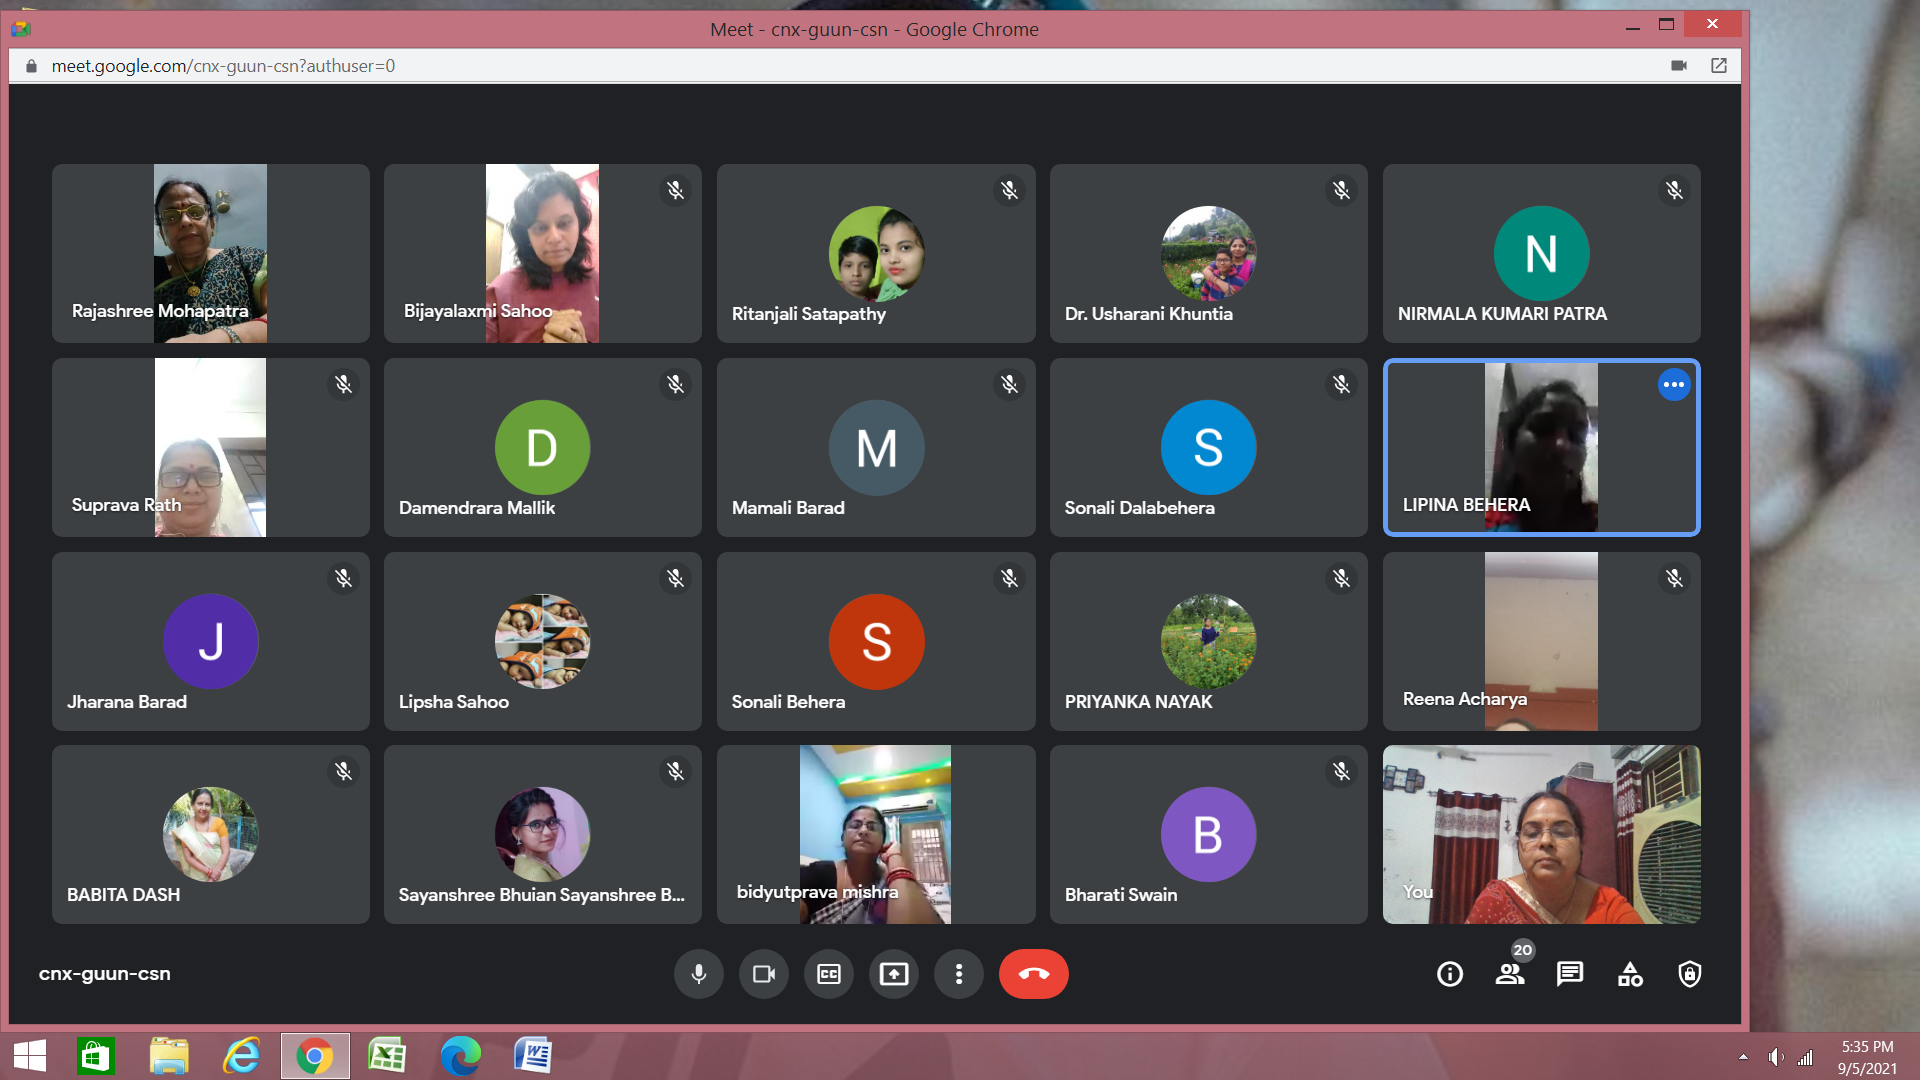Image resolution: width=1920 pixels, height=1080 pixels.
Task: Click muted mic icon on Sonali Behera tile
Action: pyautogui.click(x=1010, y=578)
